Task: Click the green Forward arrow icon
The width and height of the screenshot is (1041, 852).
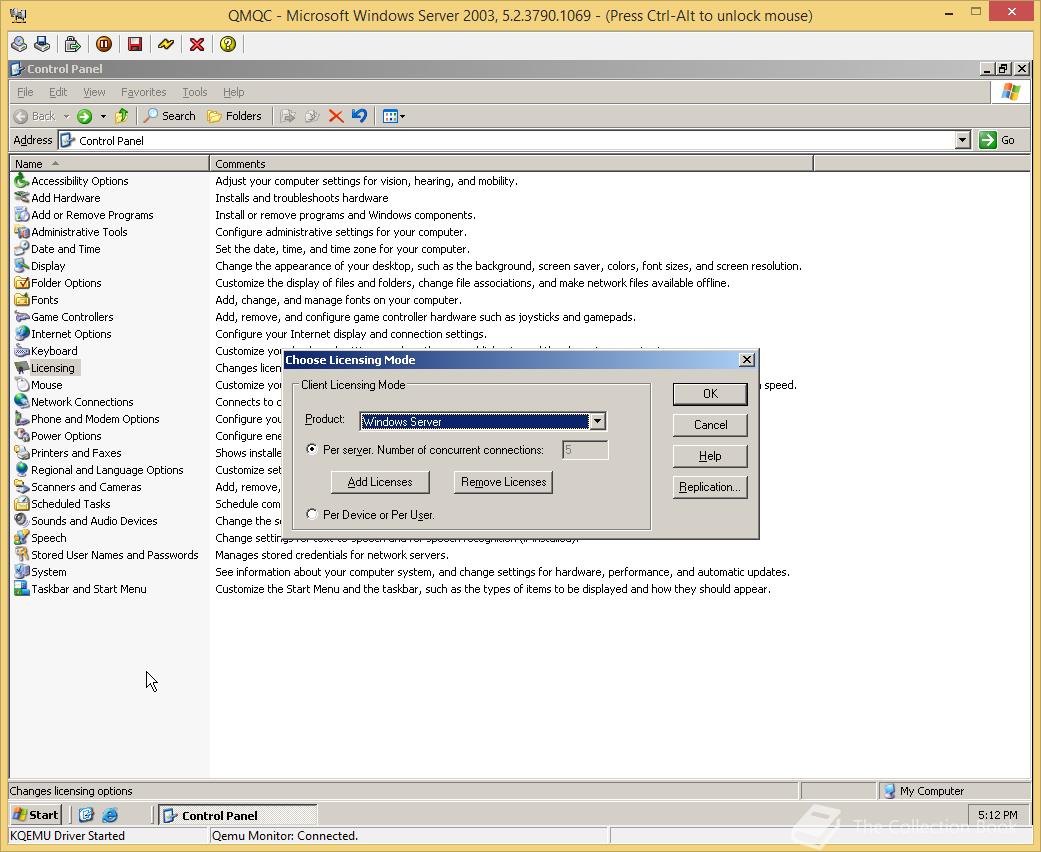Action: click(84, 116)
